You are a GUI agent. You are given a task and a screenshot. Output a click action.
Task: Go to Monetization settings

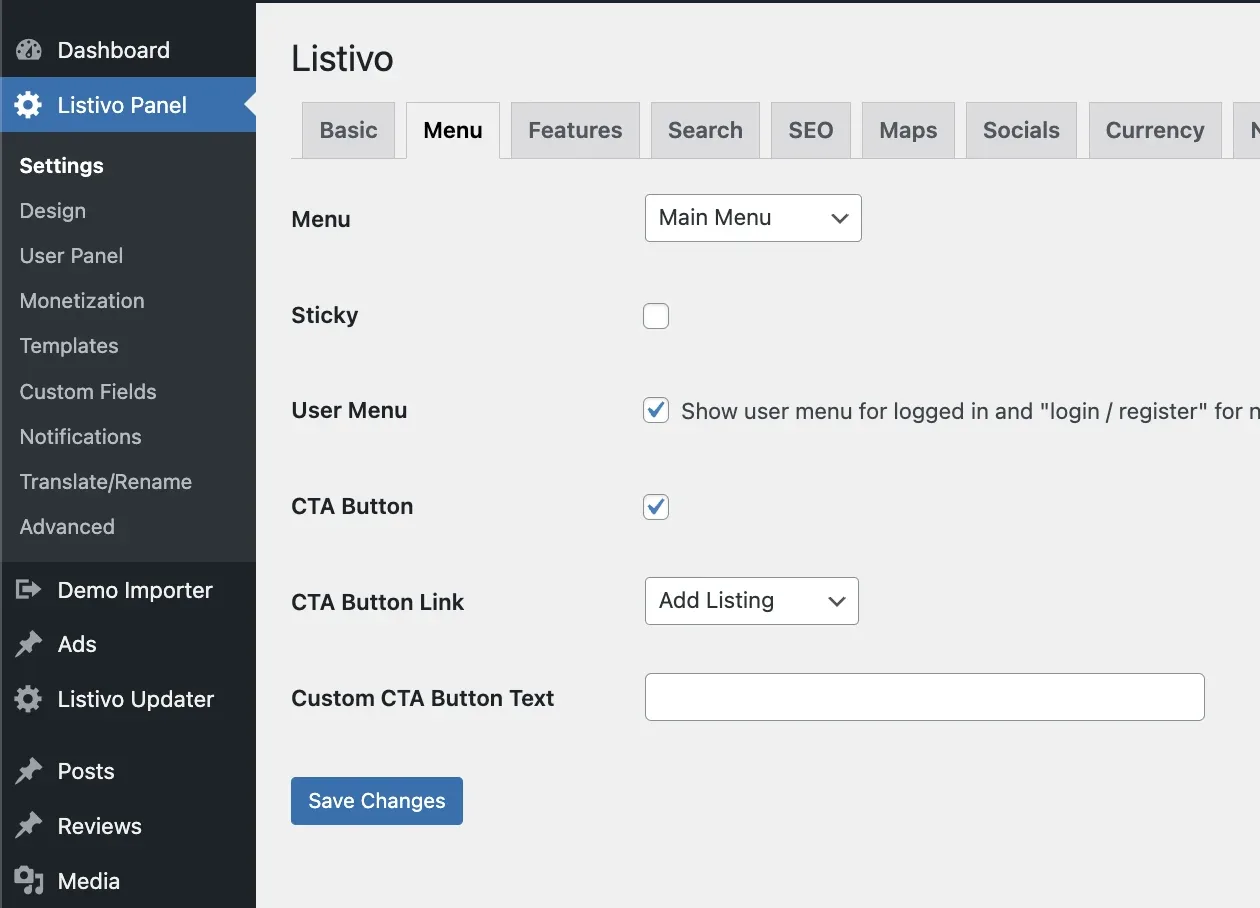(x=82, y=301)
